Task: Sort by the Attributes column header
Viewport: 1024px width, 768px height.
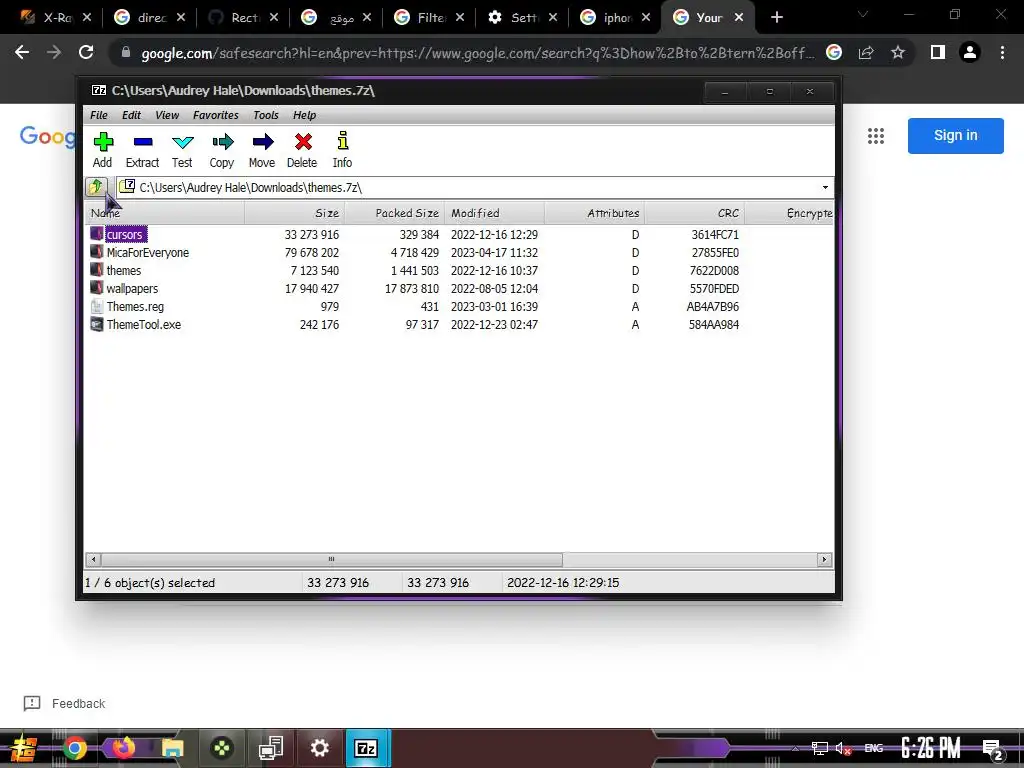Action: point(594,213)
